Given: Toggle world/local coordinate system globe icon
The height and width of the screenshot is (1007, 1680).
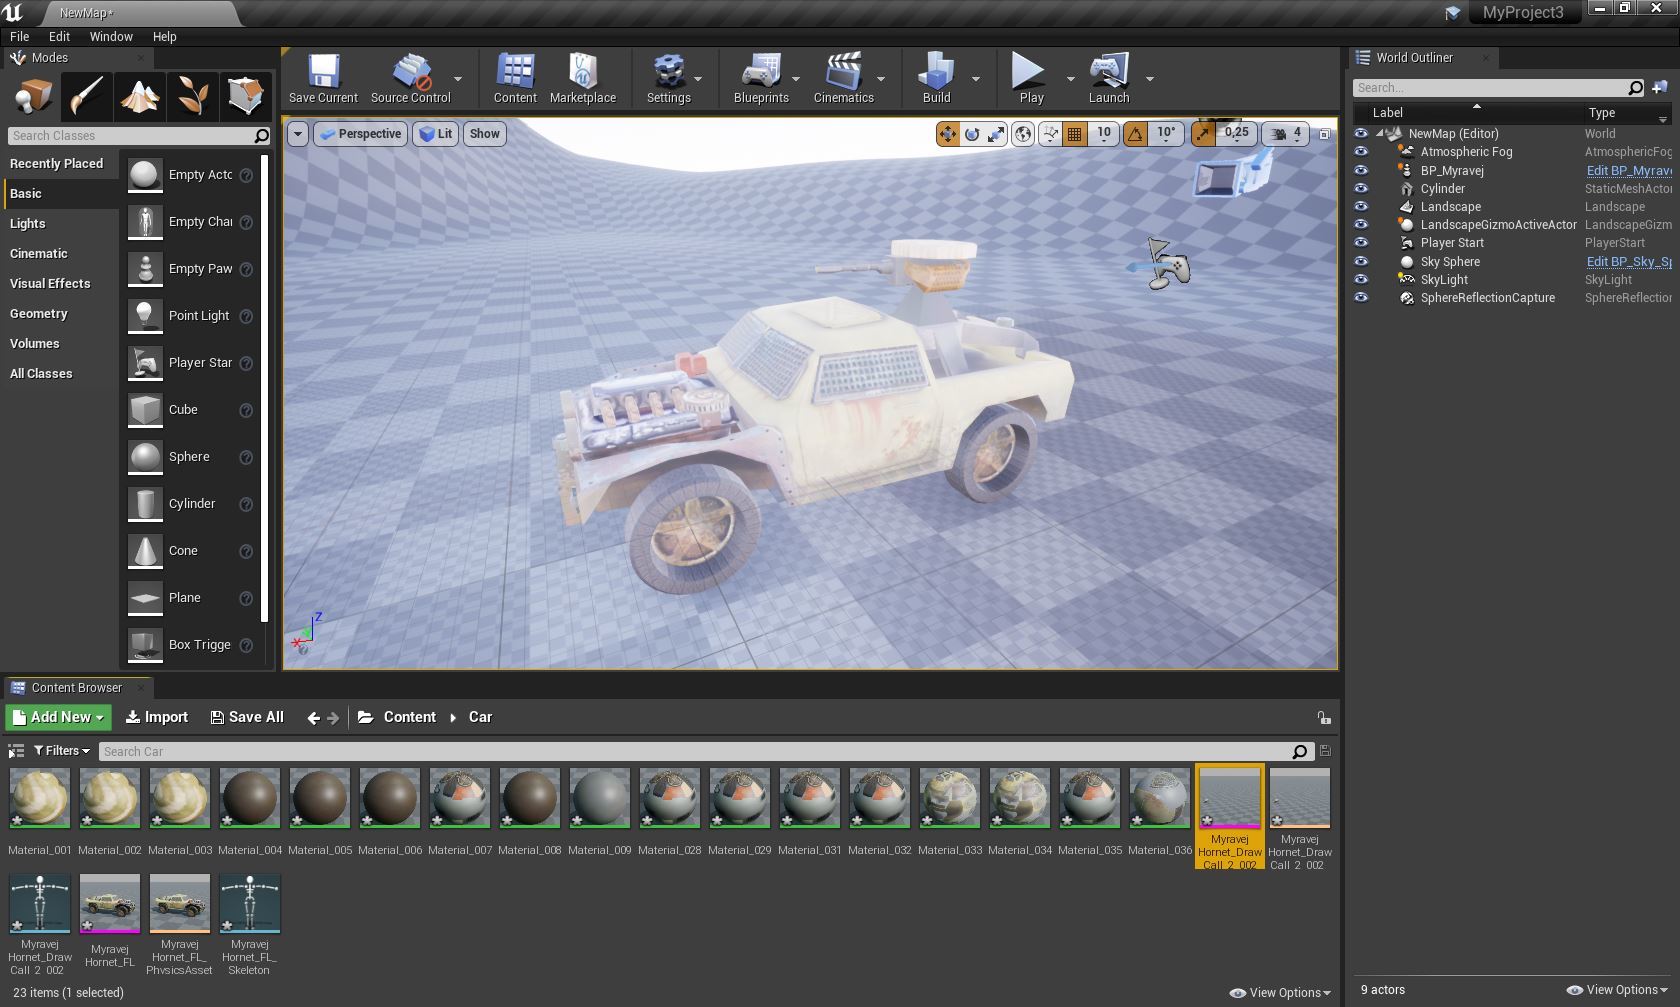Looking at the screenshot, I should 1023,134.
